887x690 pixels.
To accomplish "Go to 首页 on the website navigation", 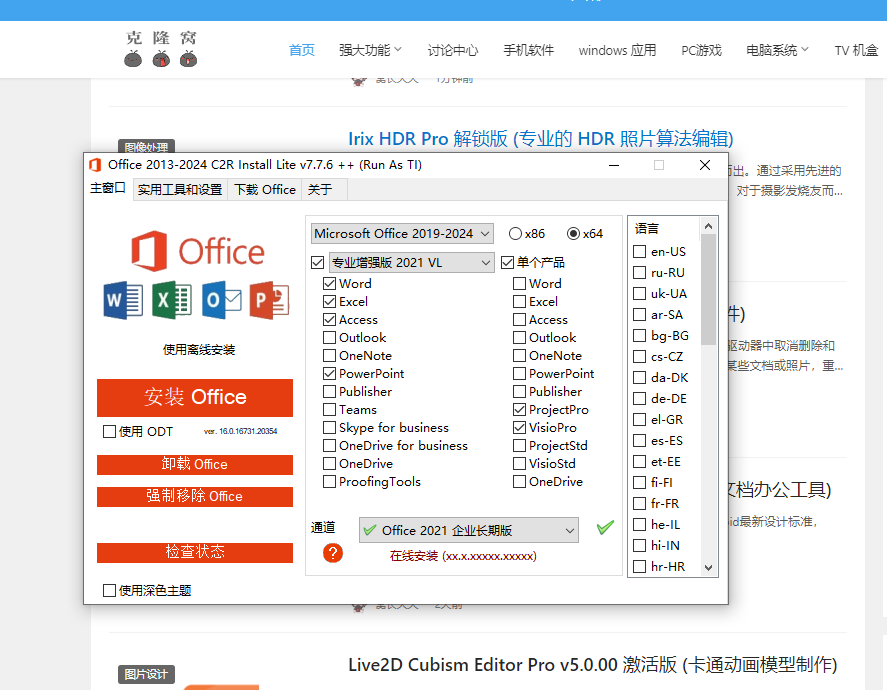I will coord(302,50).
